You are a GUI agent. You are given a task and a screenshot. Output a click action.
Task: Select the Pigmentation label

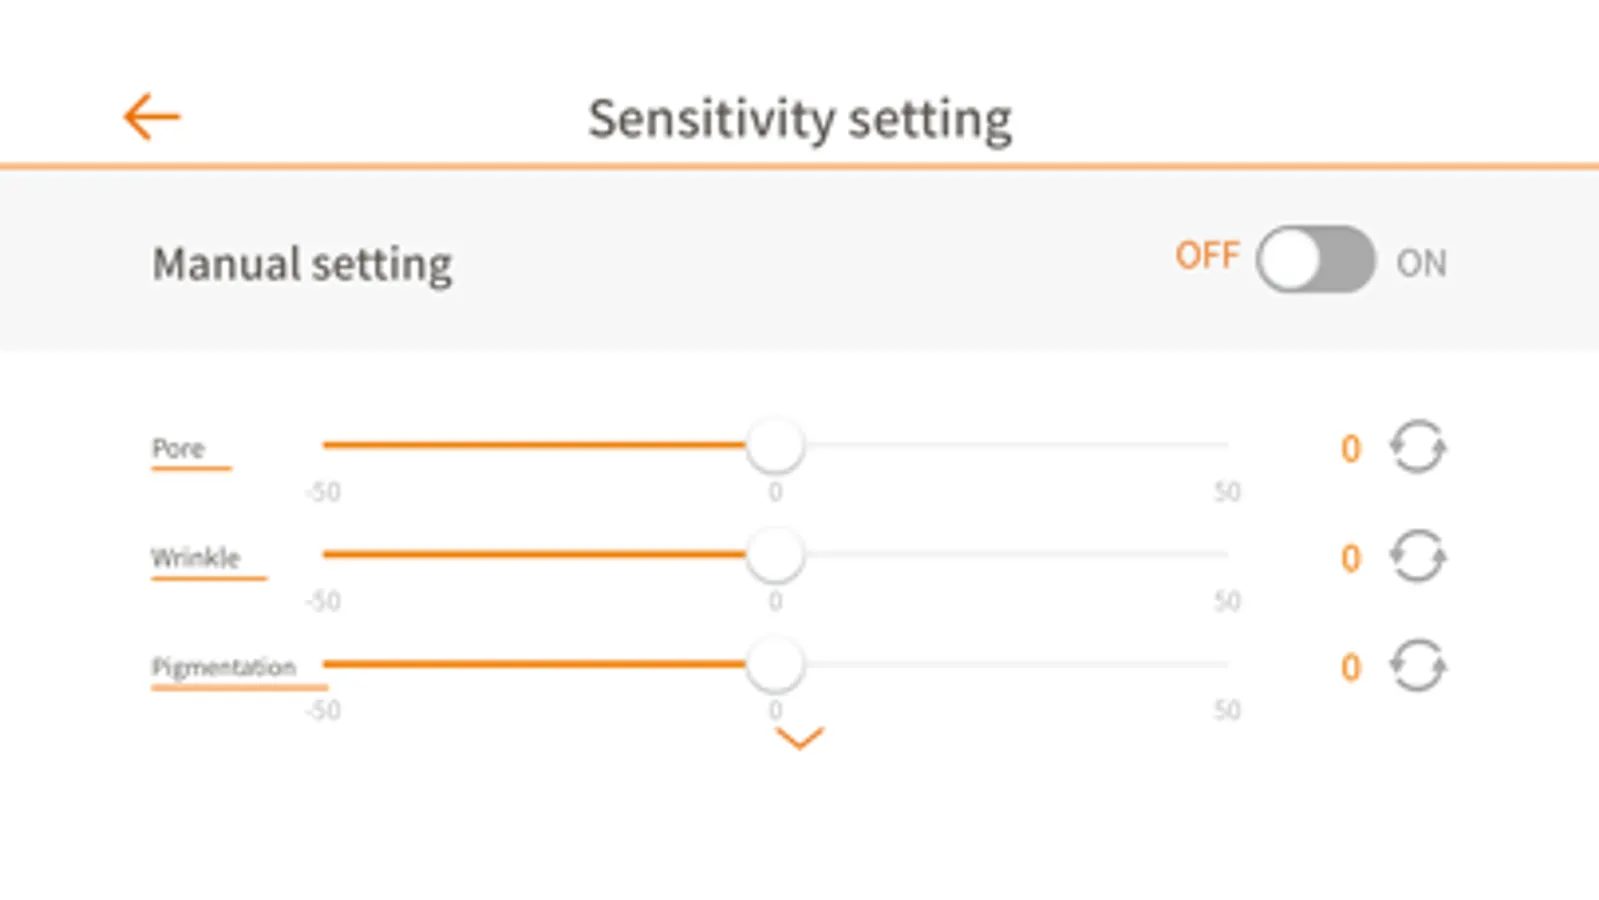[223, 667]
